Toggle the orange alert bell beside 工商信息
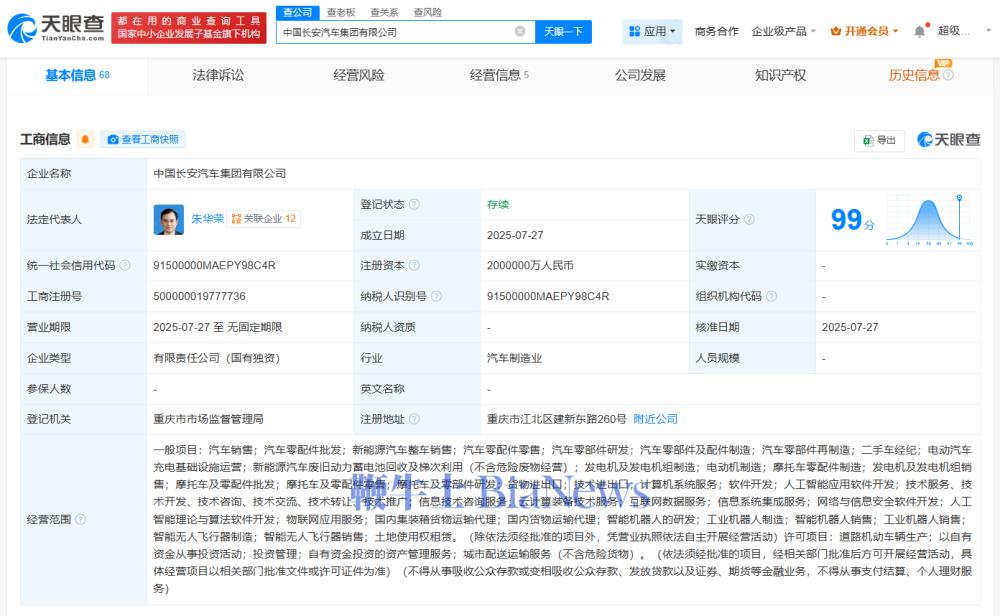This screenshot has height=616, width=1000. [85, 139]
